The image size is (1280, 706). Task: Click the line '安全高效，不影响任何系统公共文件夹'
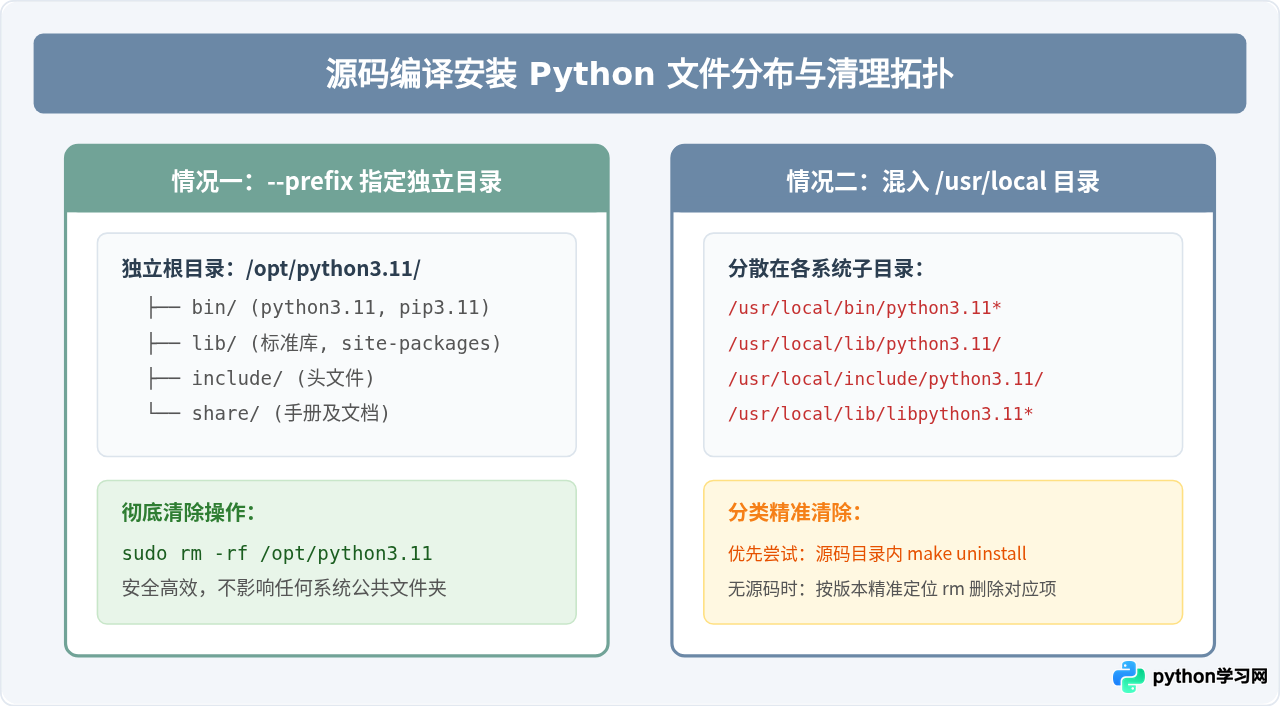[x=284, y=588]
